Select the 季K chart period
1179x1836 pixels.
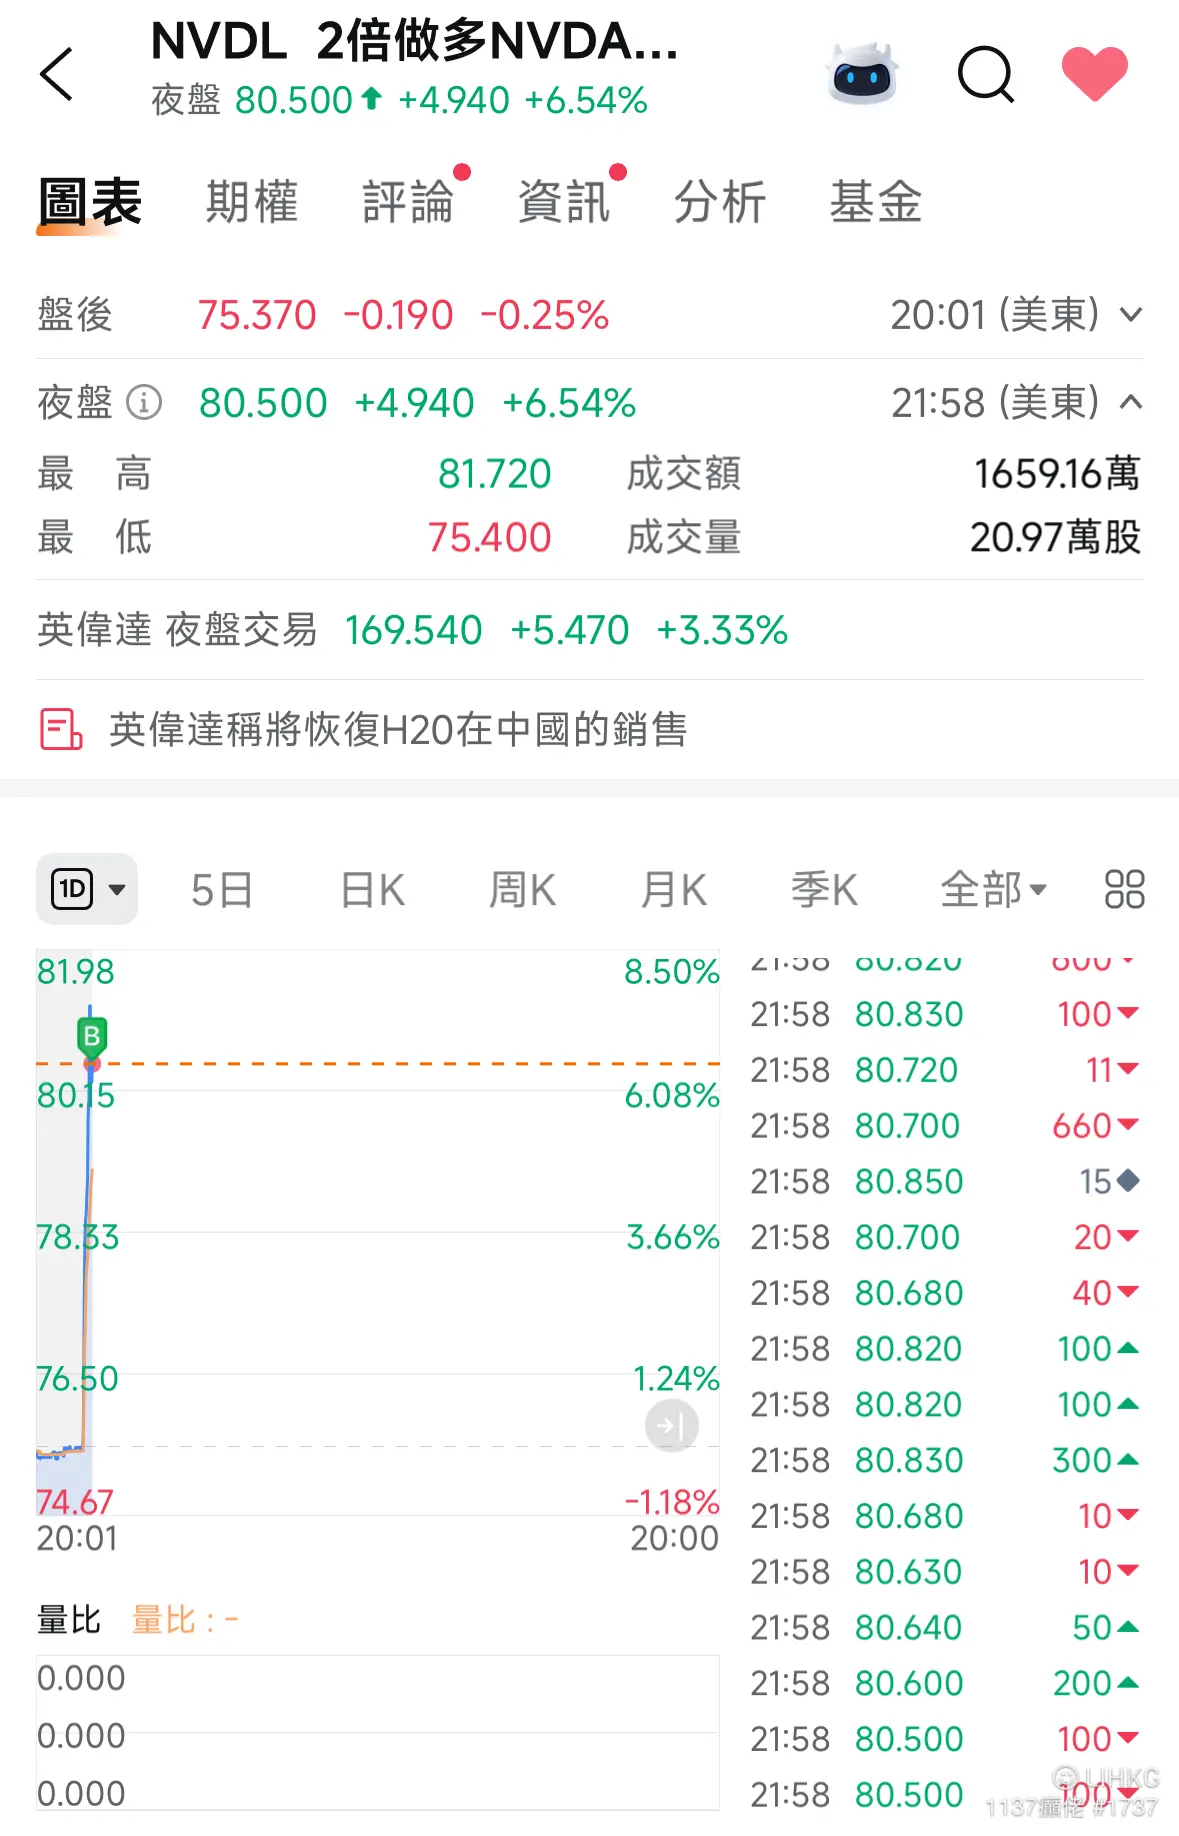(x=824, y=890)
